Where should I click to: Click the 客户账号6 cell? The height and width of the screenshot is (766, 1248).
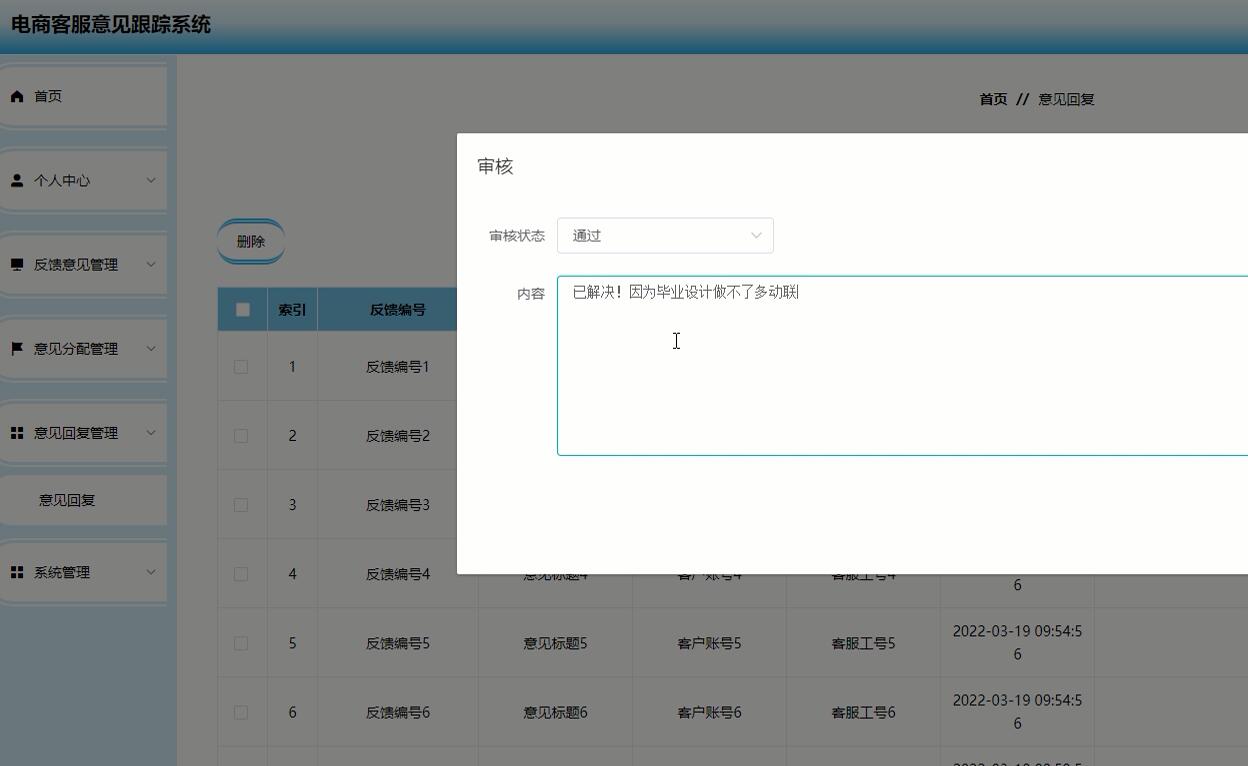(x=710, y=712)
